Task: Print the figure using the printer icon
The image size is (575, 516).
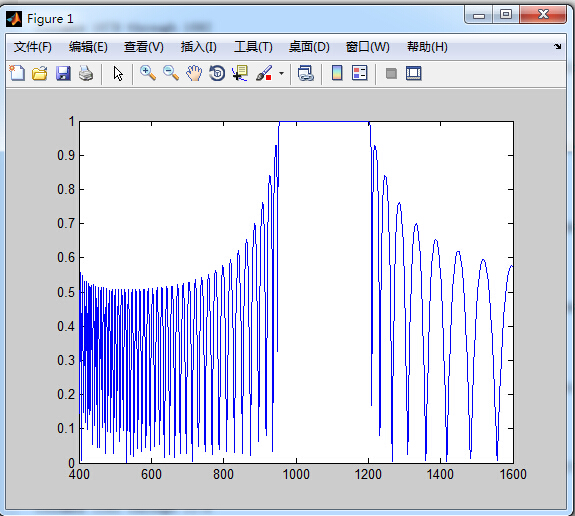Action: [x=86, y=73]
